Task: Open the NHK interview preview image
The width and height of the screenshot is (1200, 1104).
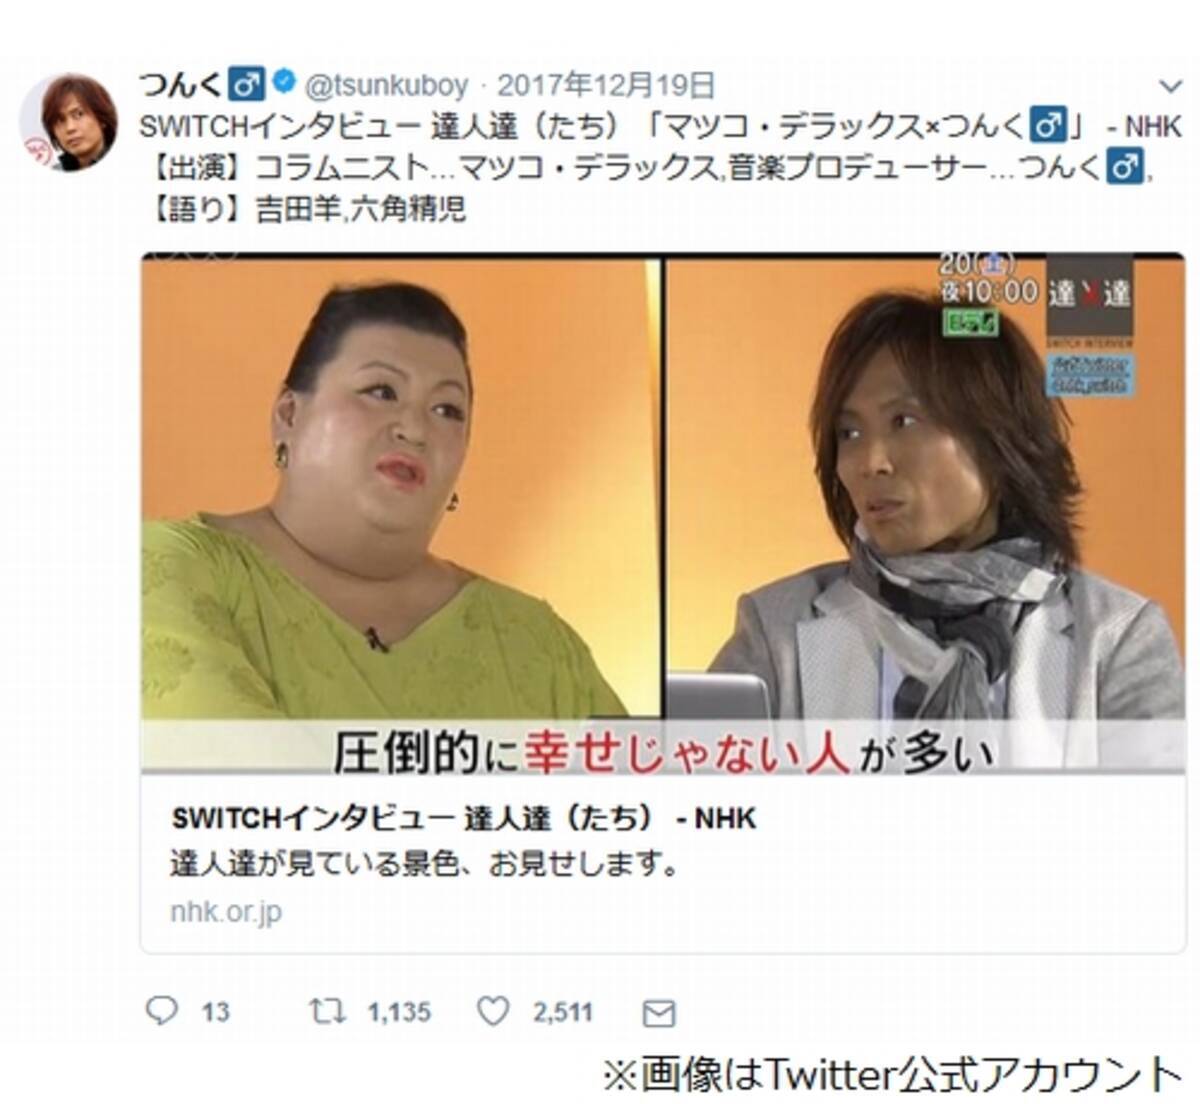Action: (662, 514)
